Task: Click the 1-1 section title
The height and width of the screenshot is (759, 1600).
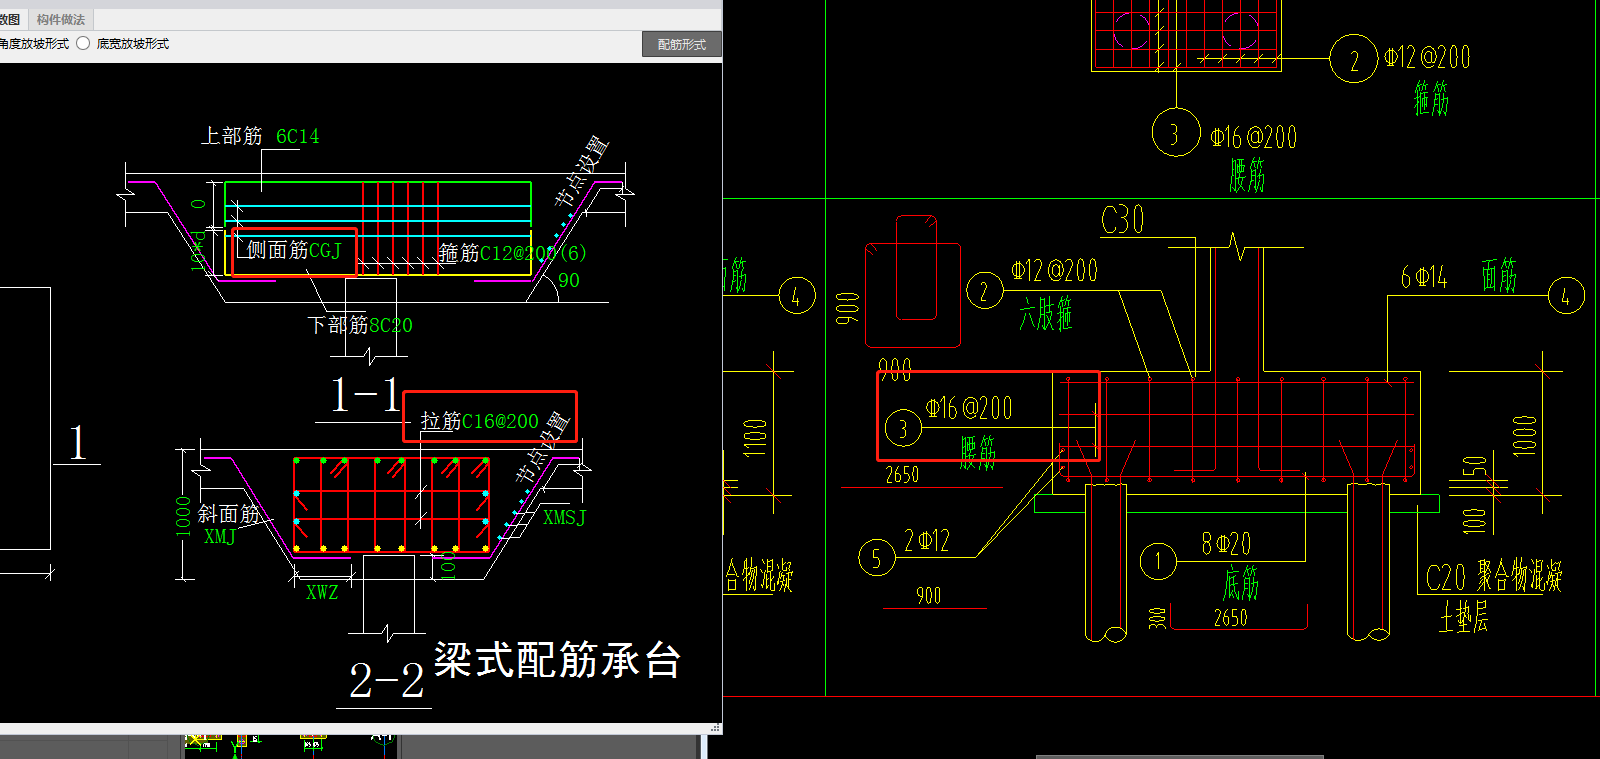Action: 365,395
